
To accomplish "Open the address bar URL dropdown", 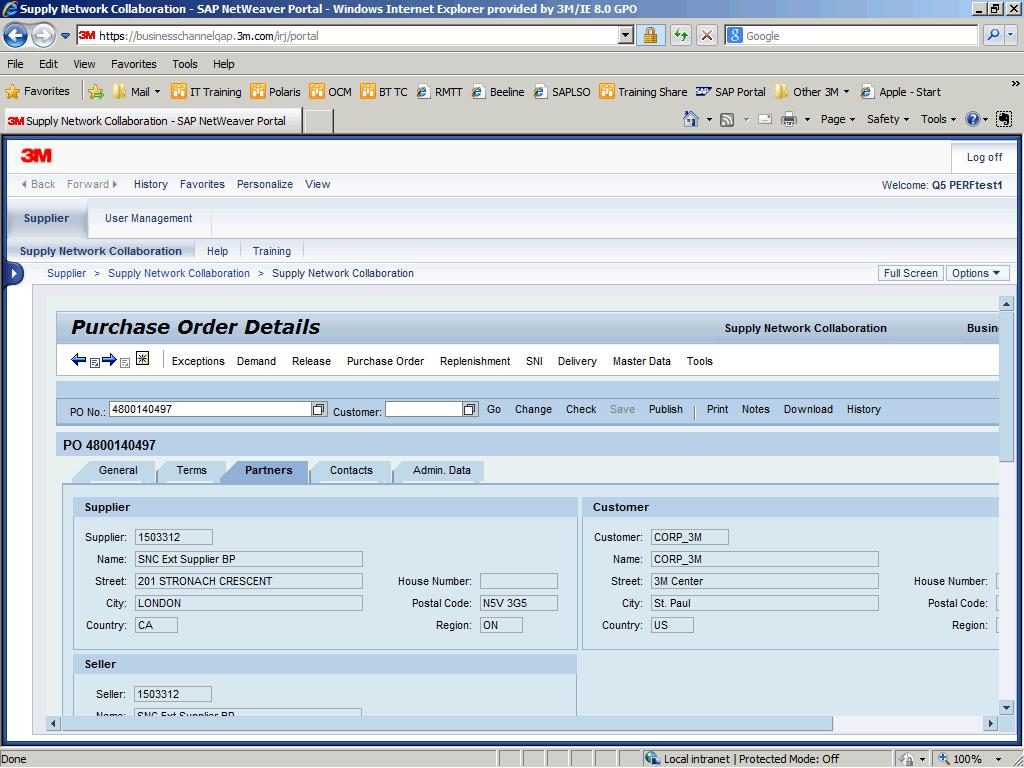I will (x=626, y=35).
